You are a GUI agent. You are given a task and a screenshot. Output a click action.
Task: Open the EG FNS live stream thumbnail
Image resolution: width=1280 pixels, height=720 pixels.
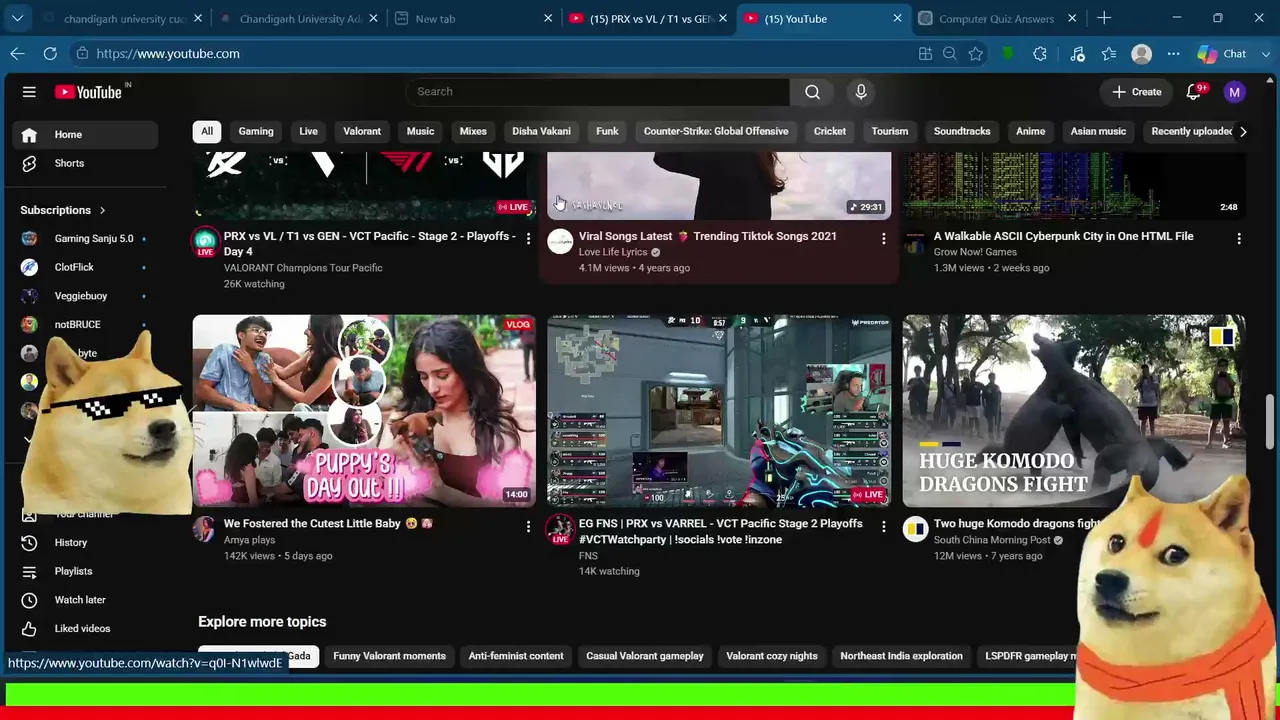[719, 411]
